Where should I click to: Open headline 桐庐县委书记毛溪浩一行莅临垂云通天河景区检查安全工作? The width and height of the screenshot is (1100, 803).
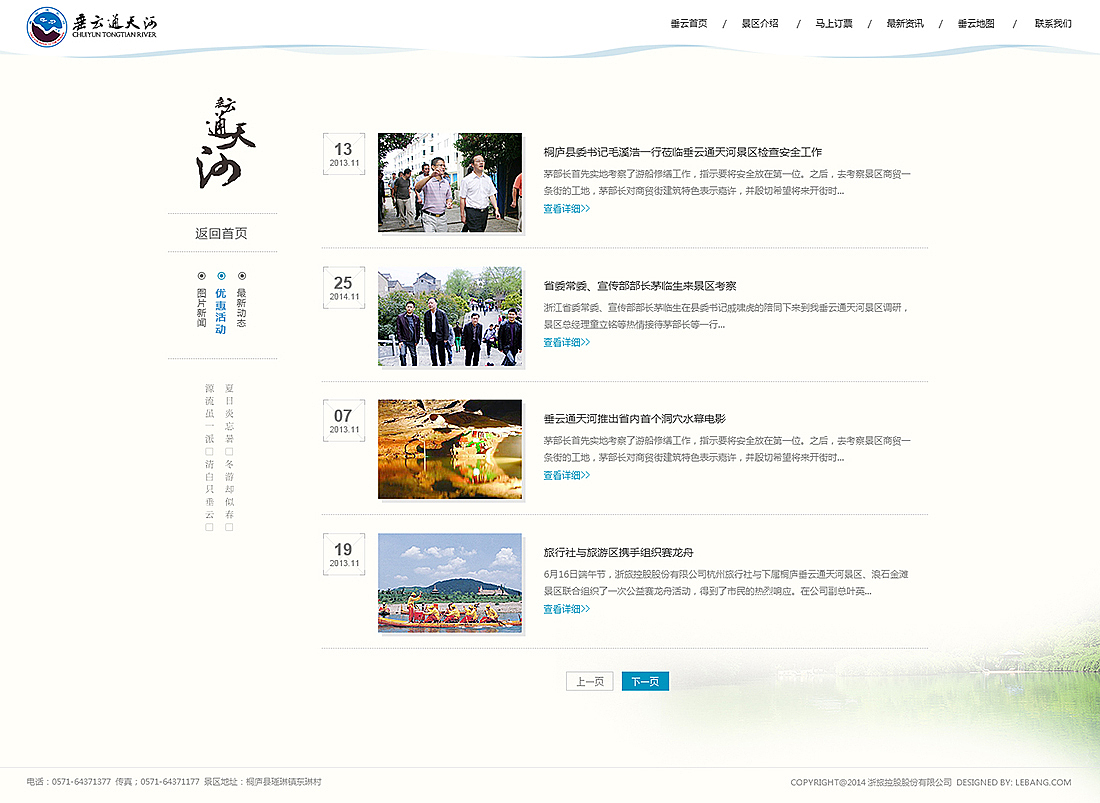(683, 152)
